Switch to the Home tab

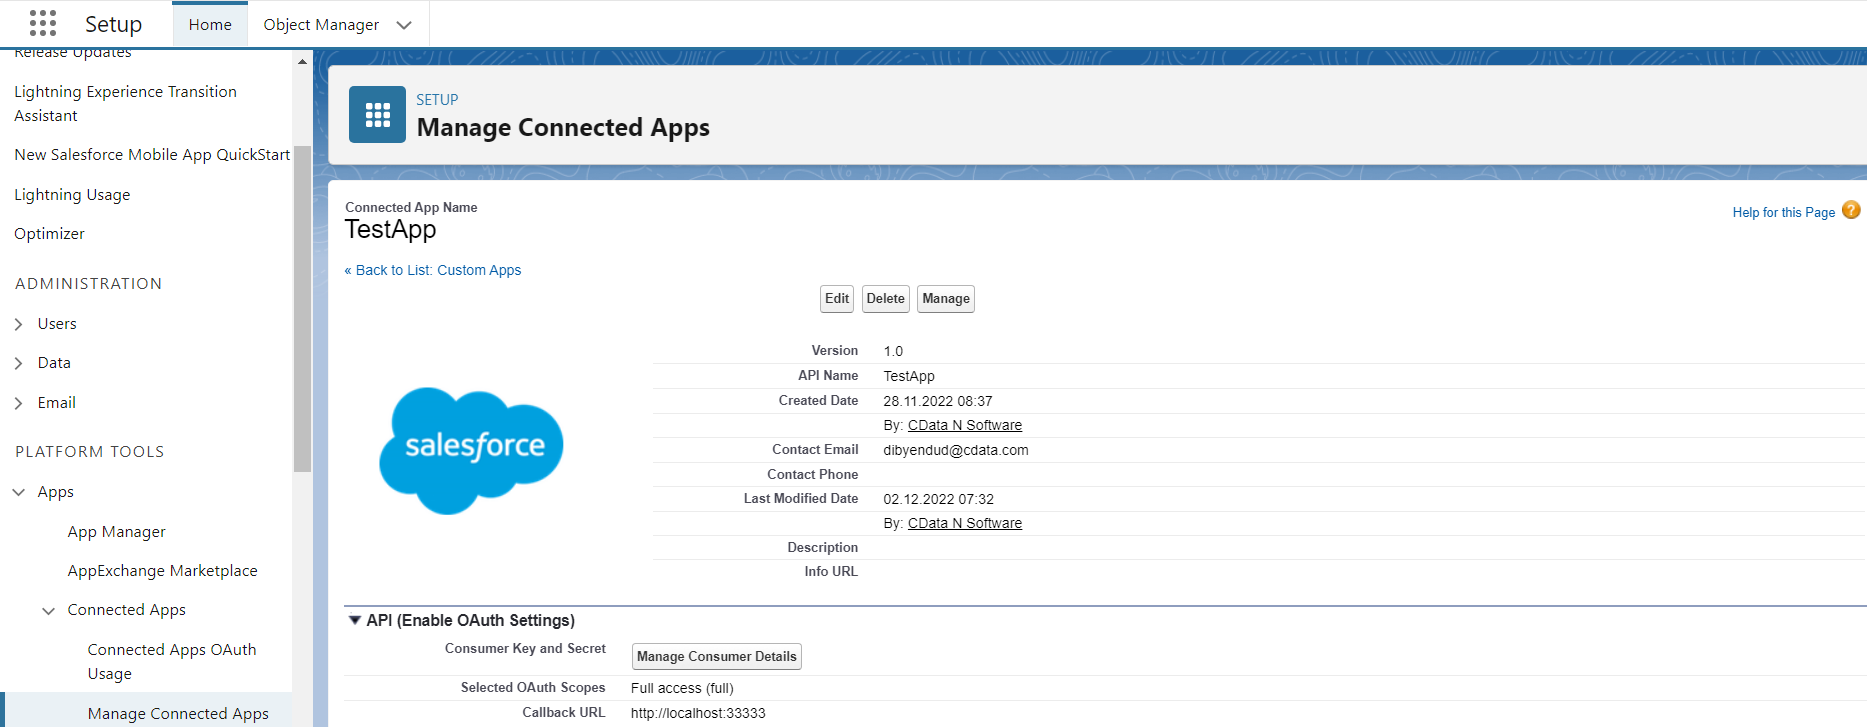210,25
